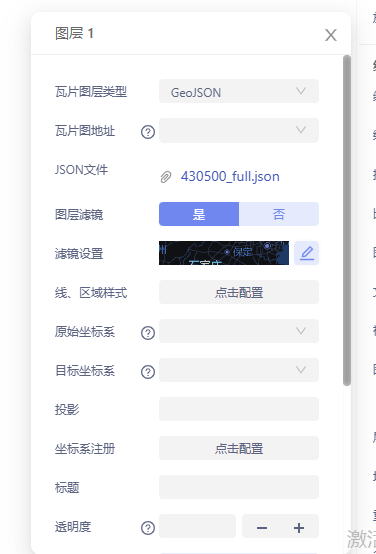Expand the 原始坐标系 dropdown
This screenshot has height=554, width=376.
pyautogui.click(x=239, y=331)
